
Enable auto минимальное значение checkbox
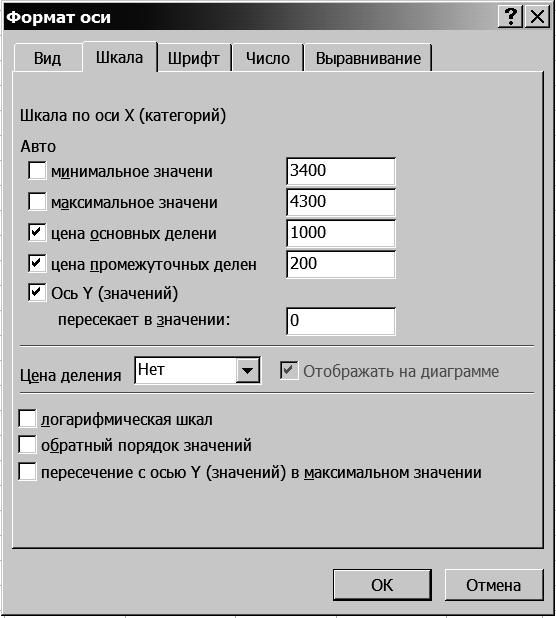tap(37, 171)
